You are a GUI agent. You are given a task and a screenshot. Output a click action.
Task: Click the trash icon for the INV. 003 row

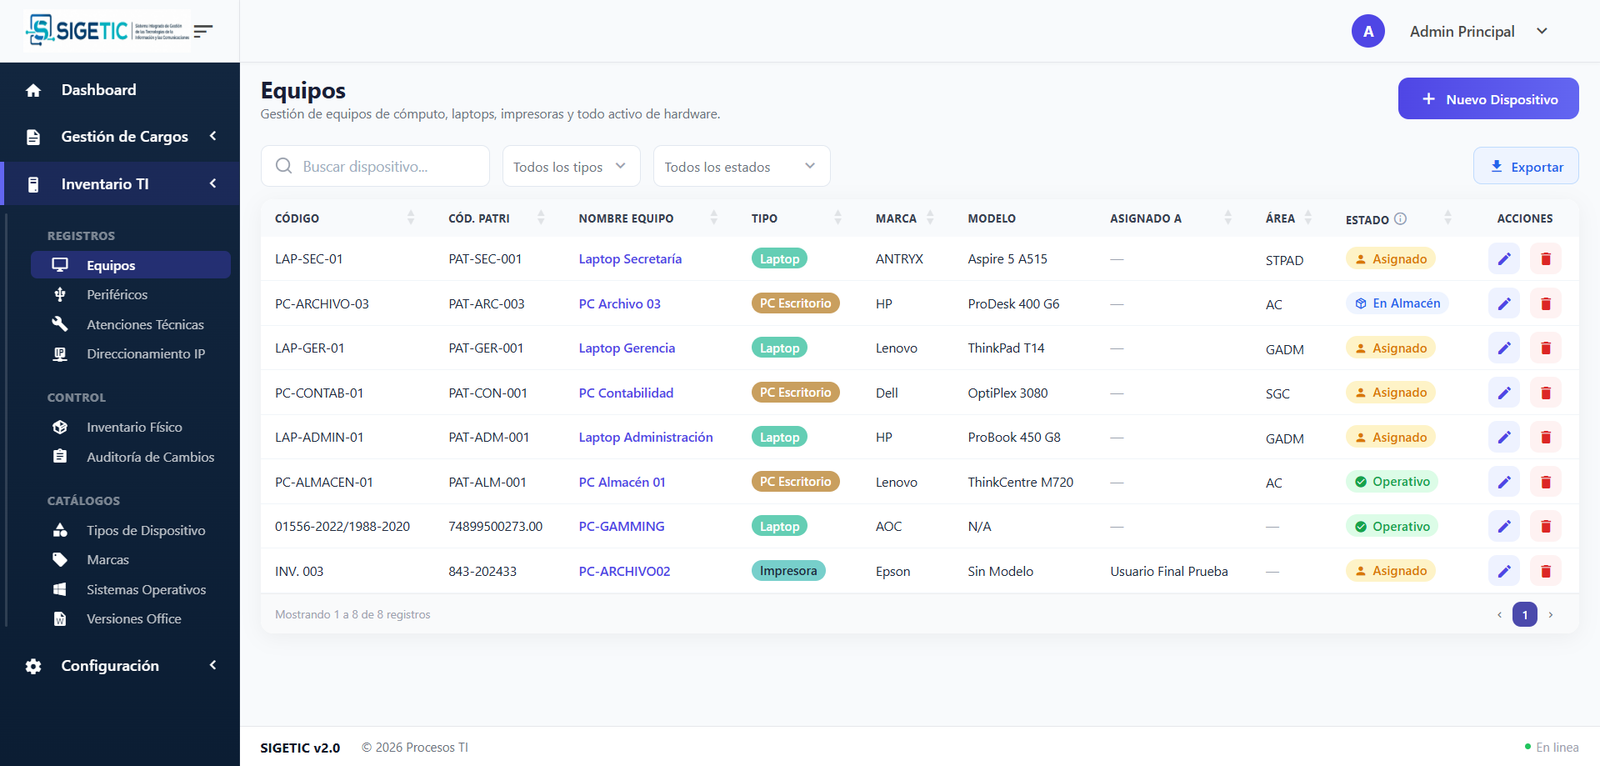(1545, 571)
